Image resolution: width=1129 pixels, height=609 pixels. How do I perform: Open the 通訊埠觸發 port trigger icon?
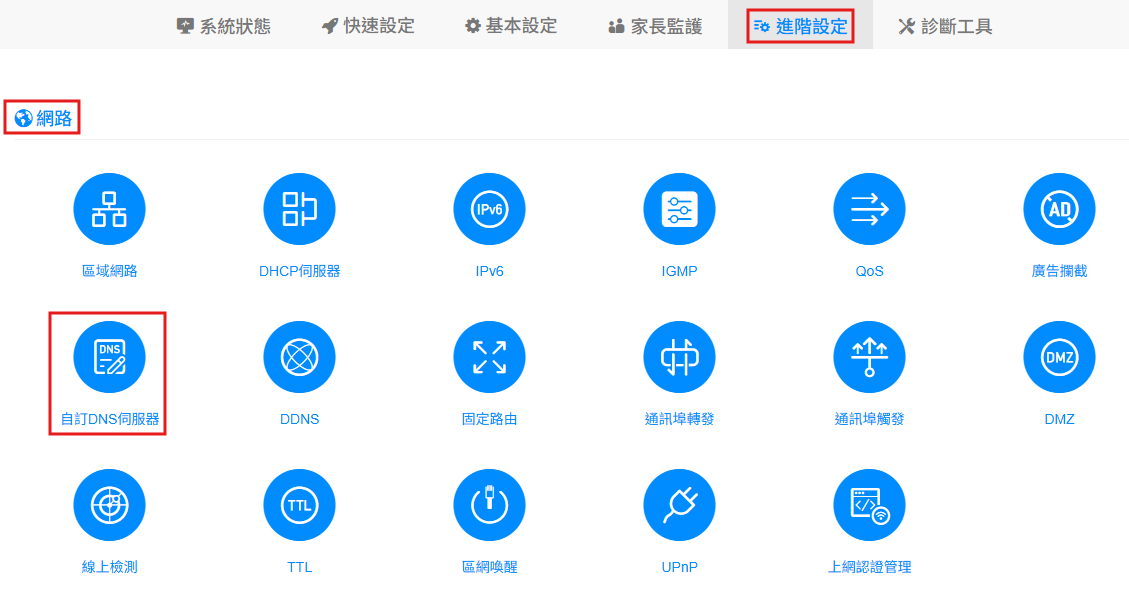(x=869, y=357)
